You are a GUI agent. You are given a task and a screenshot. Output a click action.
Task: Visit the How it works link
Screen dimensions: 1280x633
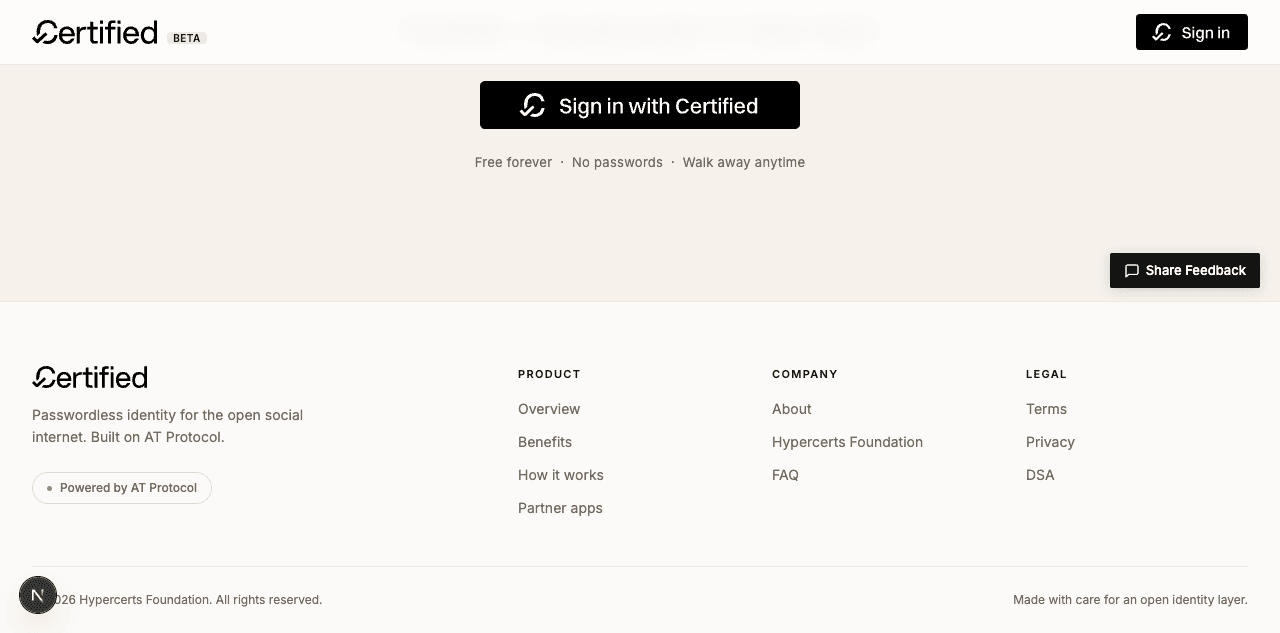561,475
